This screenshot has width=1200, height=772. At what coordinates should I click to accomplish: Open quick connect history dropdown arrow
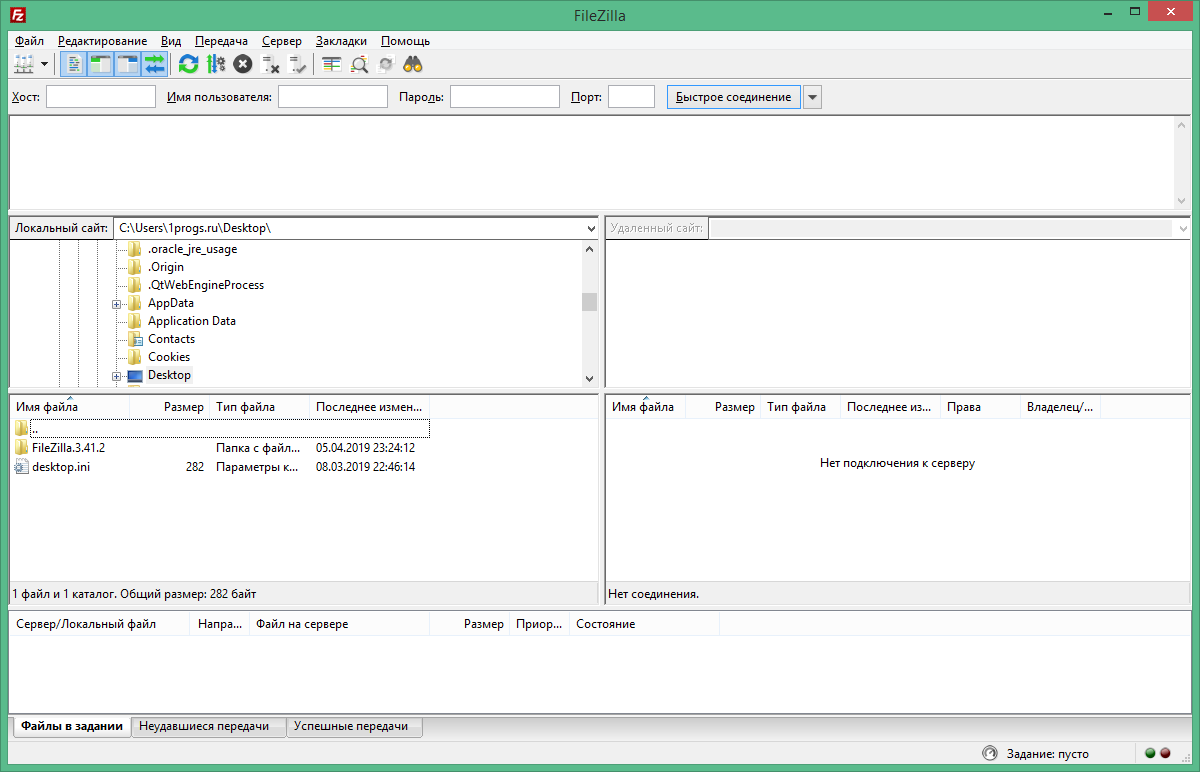click(x=813, y=97)
